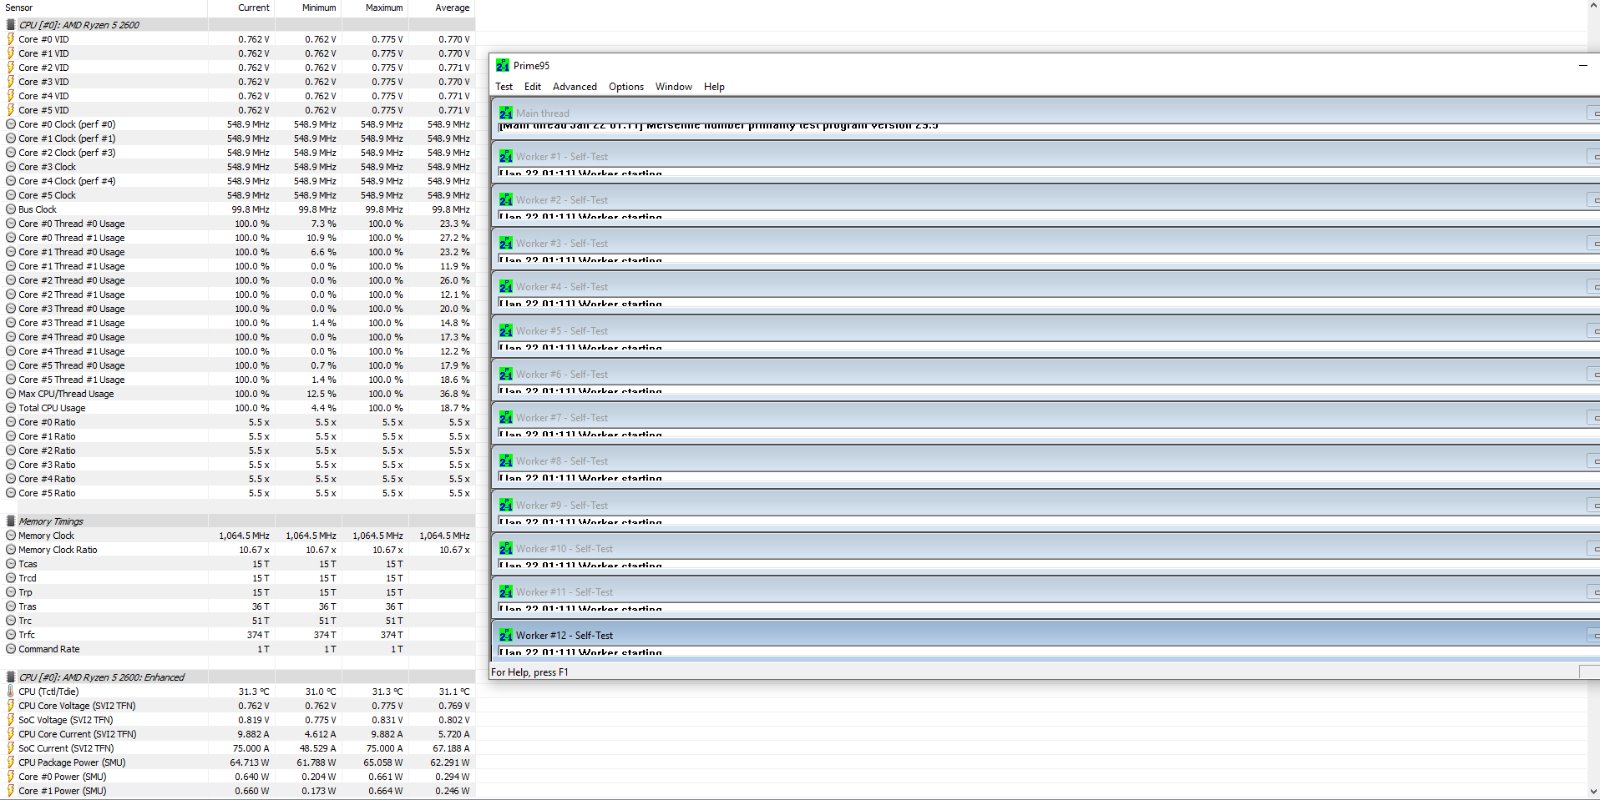Open the Help menu in Prime95
The height and width of the screenshot is (800, 1600).
[714, 87]
